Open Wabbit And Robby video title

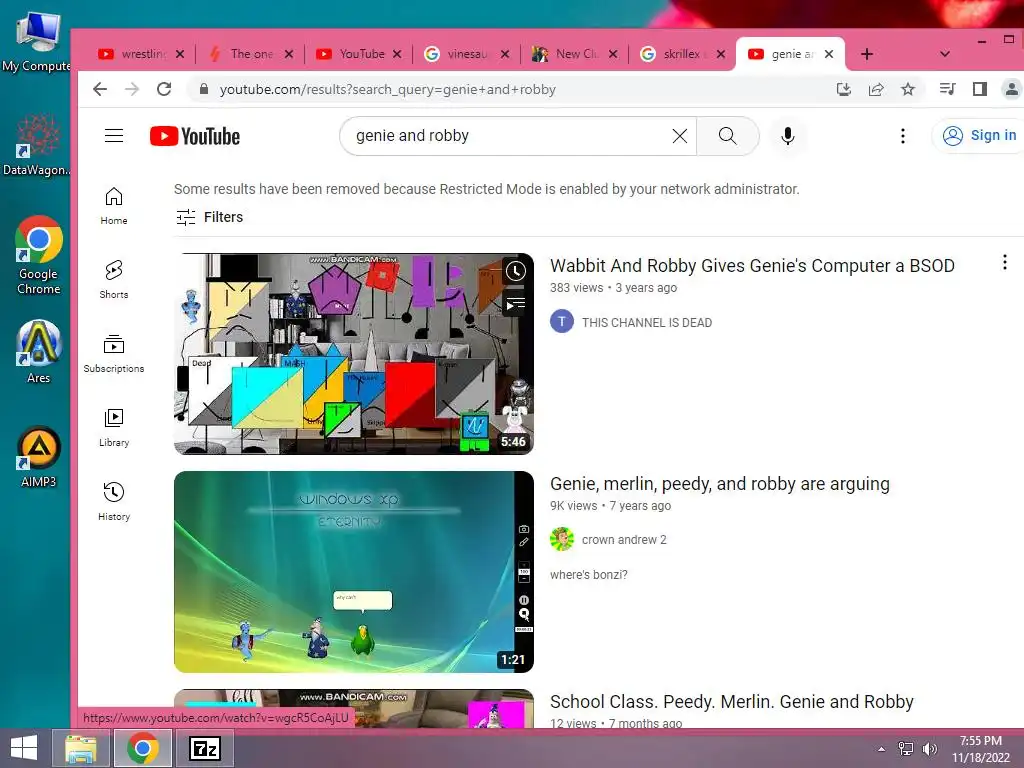[x=752, y=266]
